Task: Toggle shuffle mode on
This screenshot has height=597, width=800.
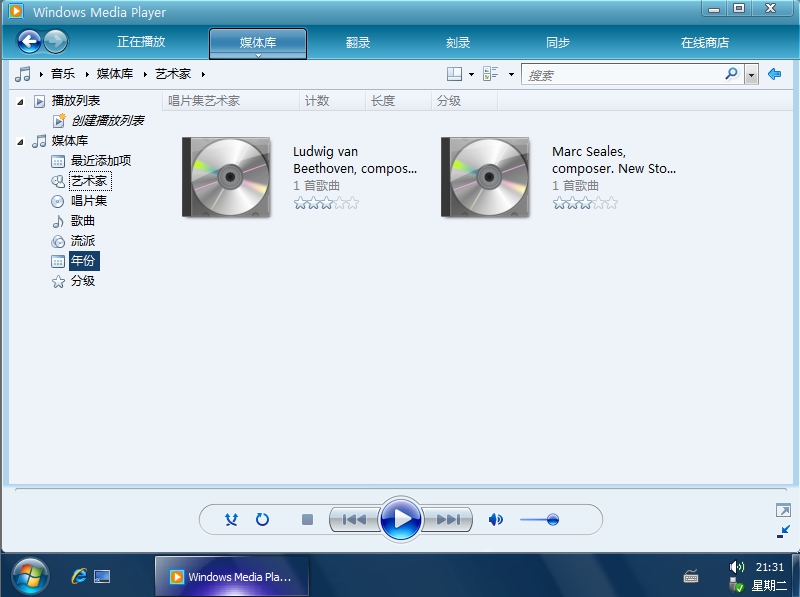Action: (x=232, y=520)
